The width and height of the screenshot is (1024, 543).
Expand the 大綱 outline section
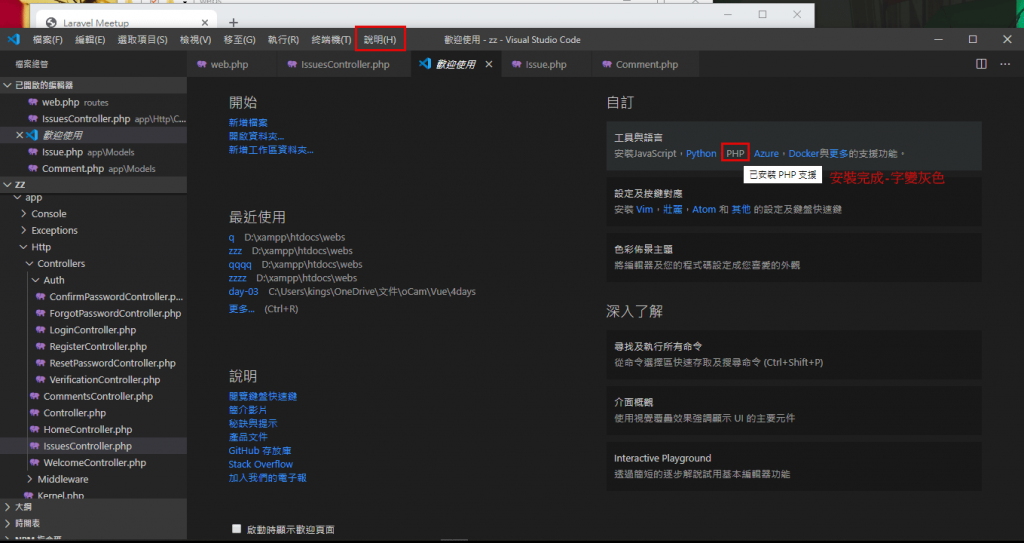tap(7, 506)
